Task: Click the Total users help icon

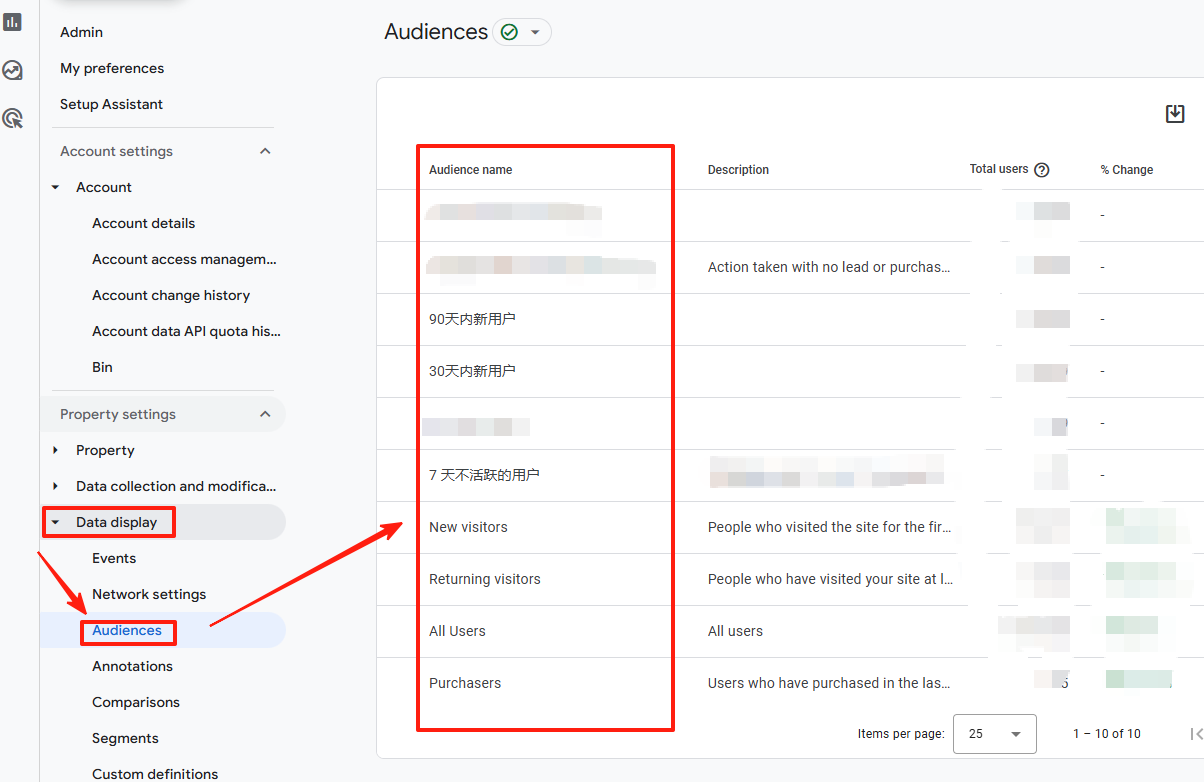Action: 1042,170
